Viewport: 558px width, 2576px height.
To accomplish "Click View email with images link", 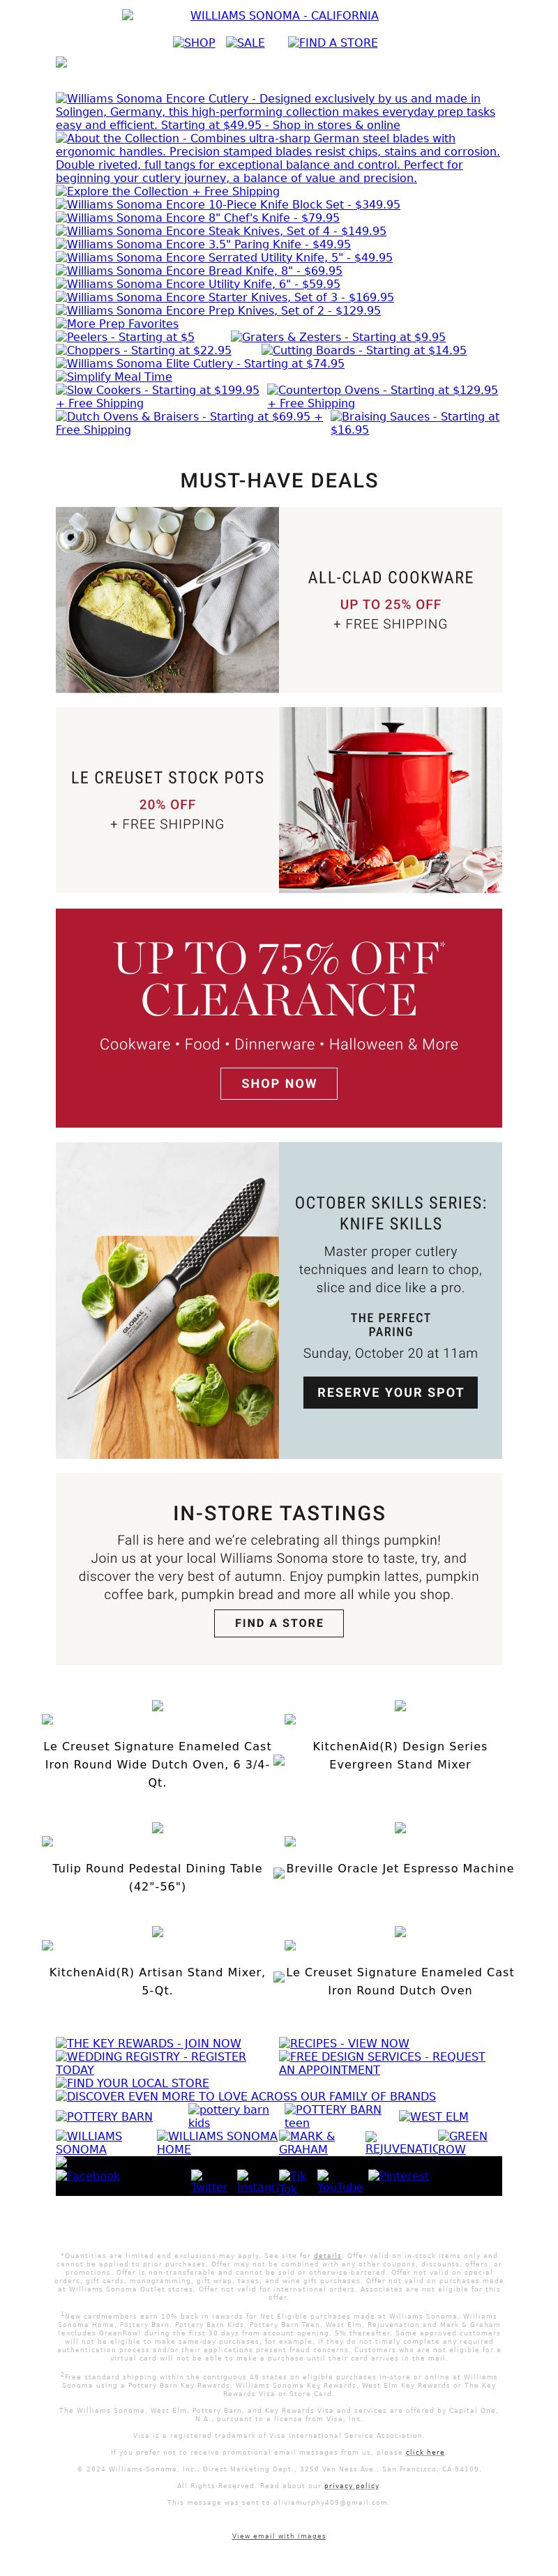I will [x=279, y=2536].
